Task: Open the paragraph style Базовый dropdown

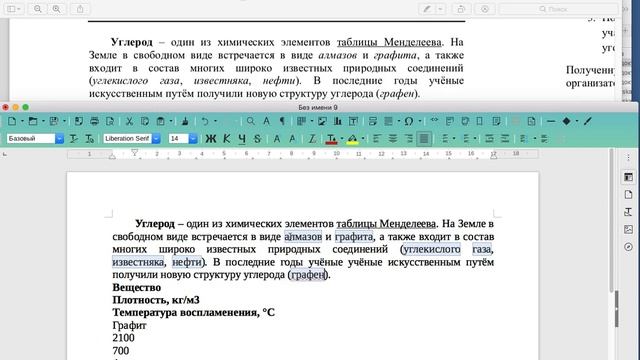Action: coord(60,139)
